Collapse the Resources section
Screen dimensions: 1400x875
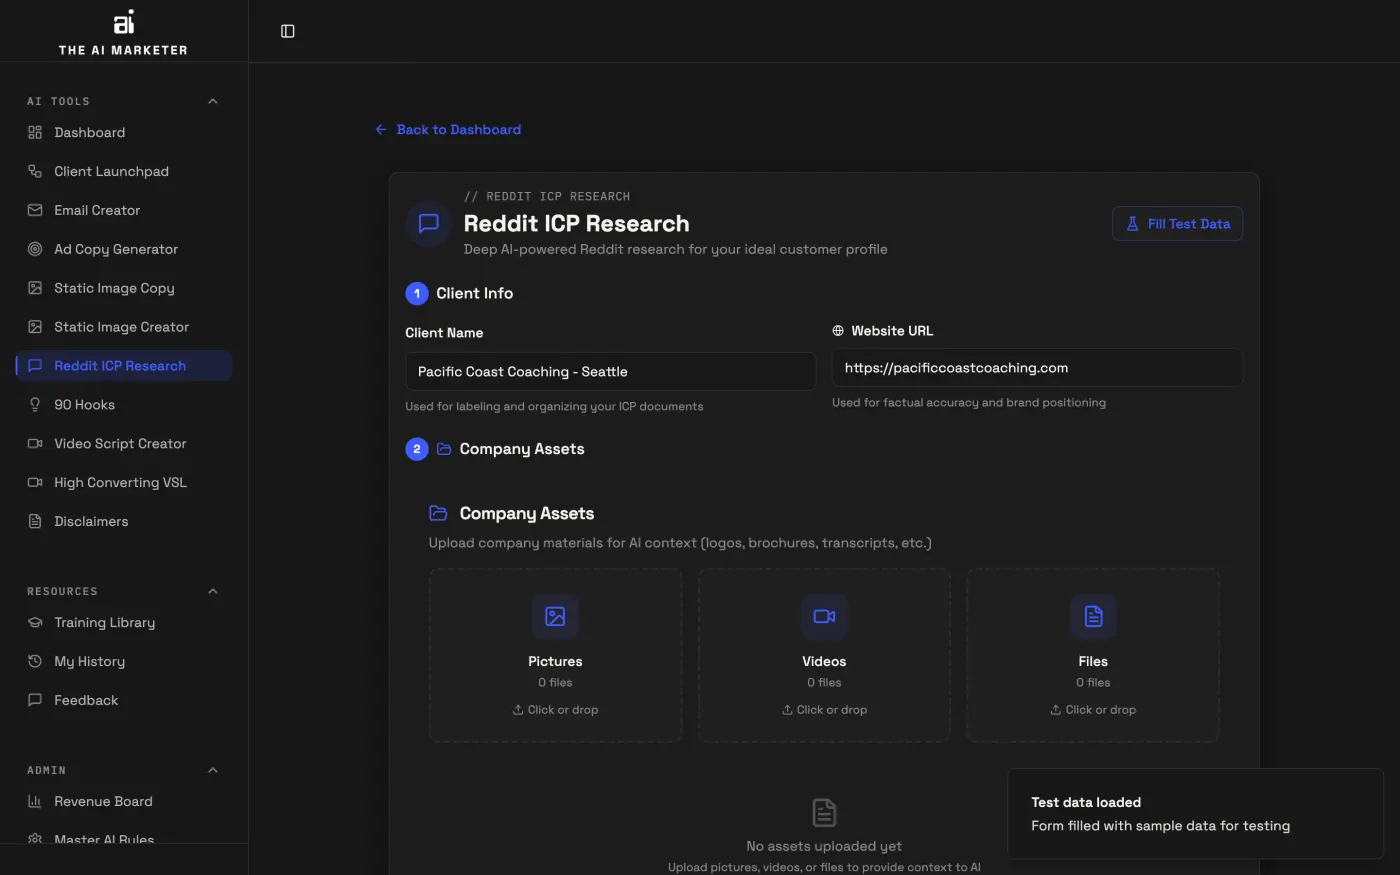pos(212,591)
